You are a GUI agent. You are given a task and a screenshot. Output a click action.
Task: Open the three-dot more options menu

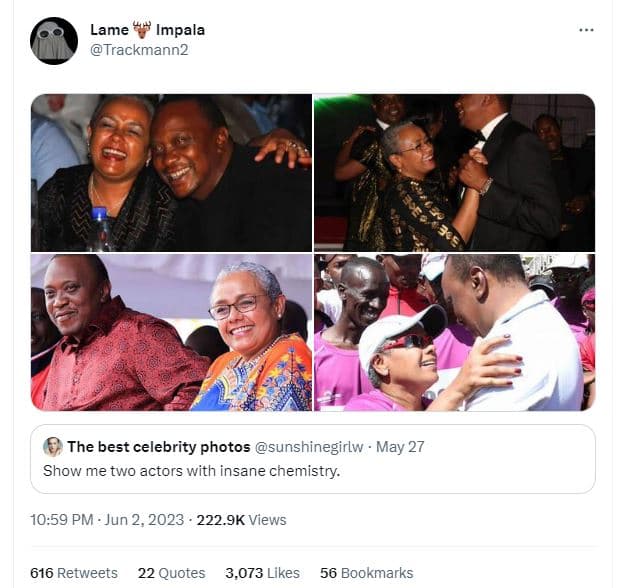586,30
